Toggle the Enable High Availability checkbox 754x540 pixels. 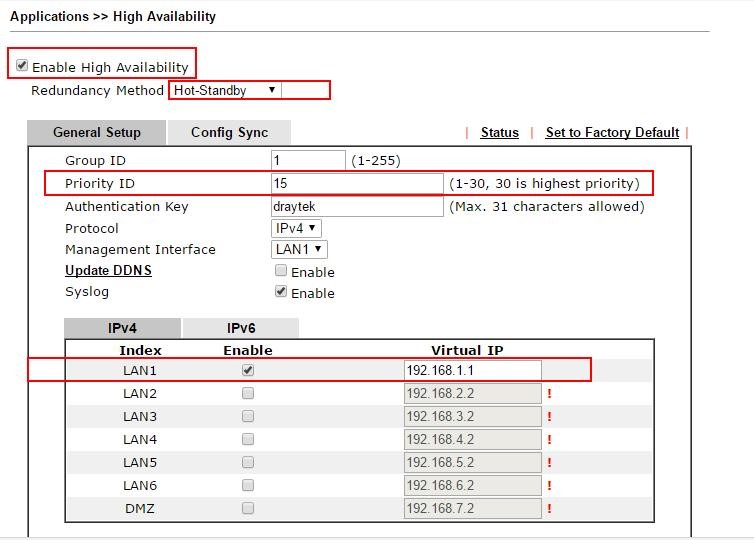(22, 66)
